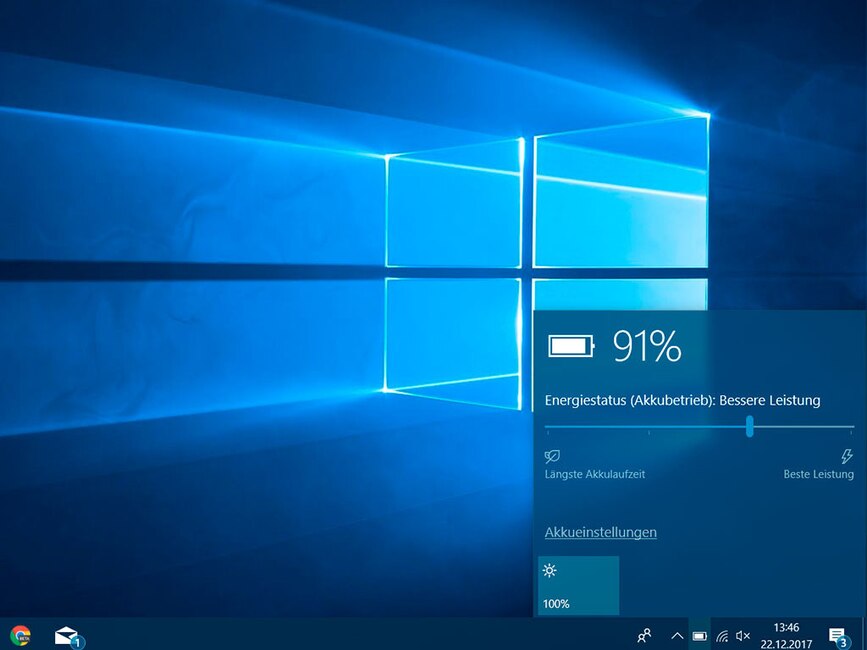This screenshot has height=650, width=867.
Task: Open the Akkueinstellungen link
Action: 600,532
